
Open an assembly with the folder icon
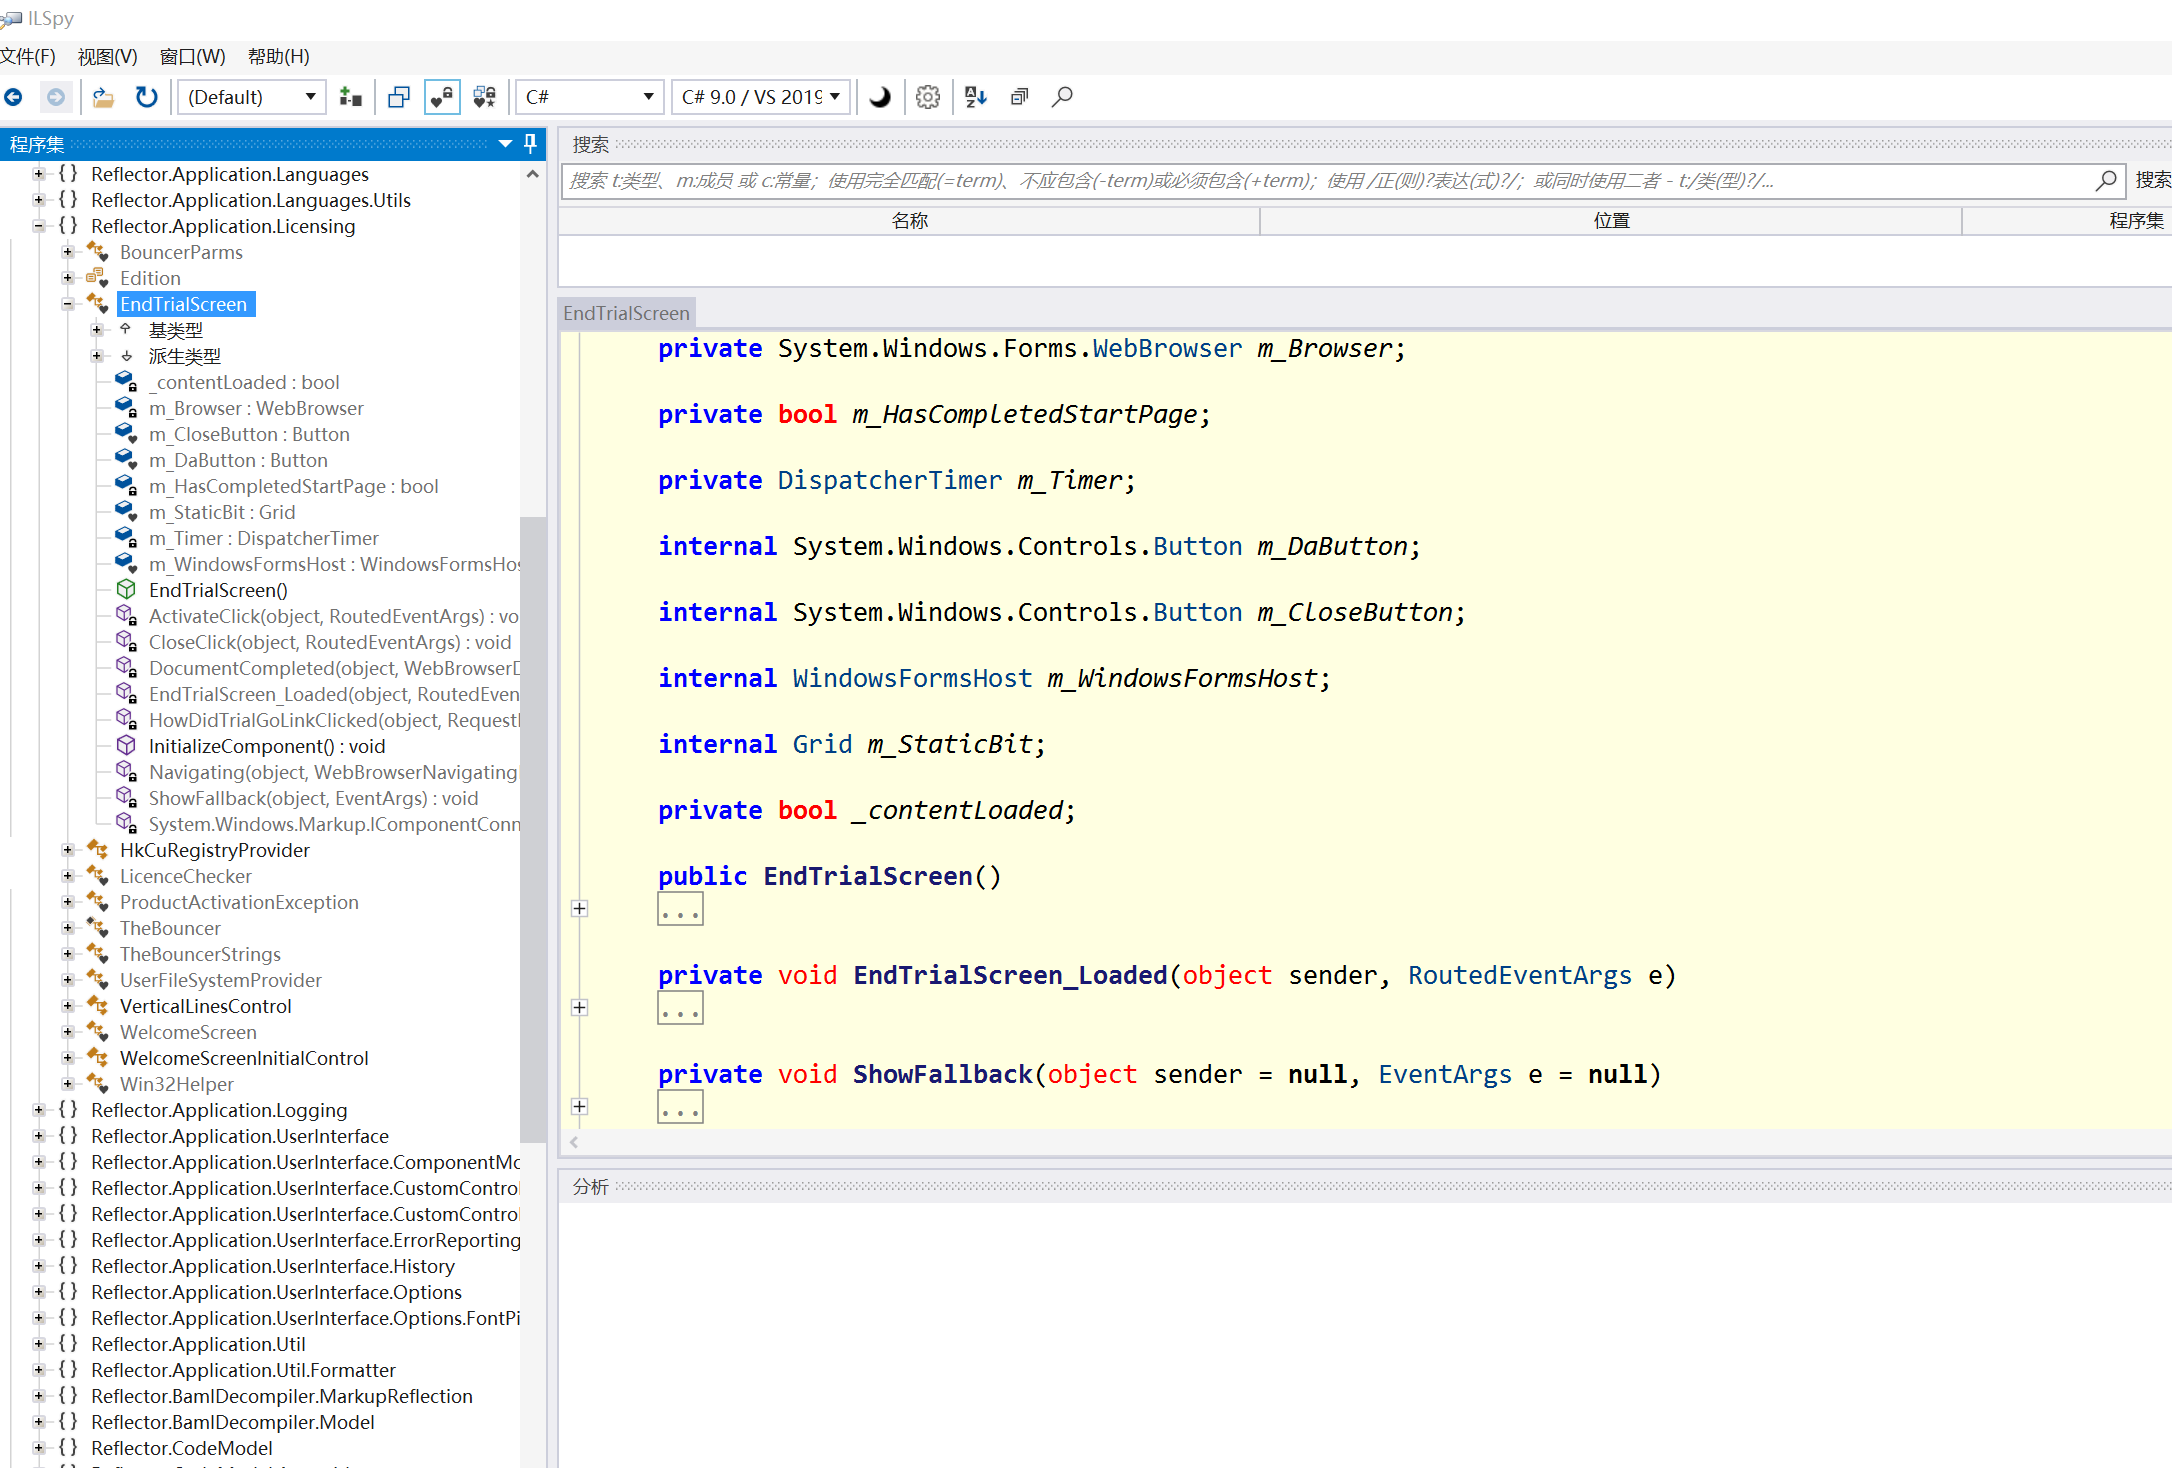coord(103,97)
